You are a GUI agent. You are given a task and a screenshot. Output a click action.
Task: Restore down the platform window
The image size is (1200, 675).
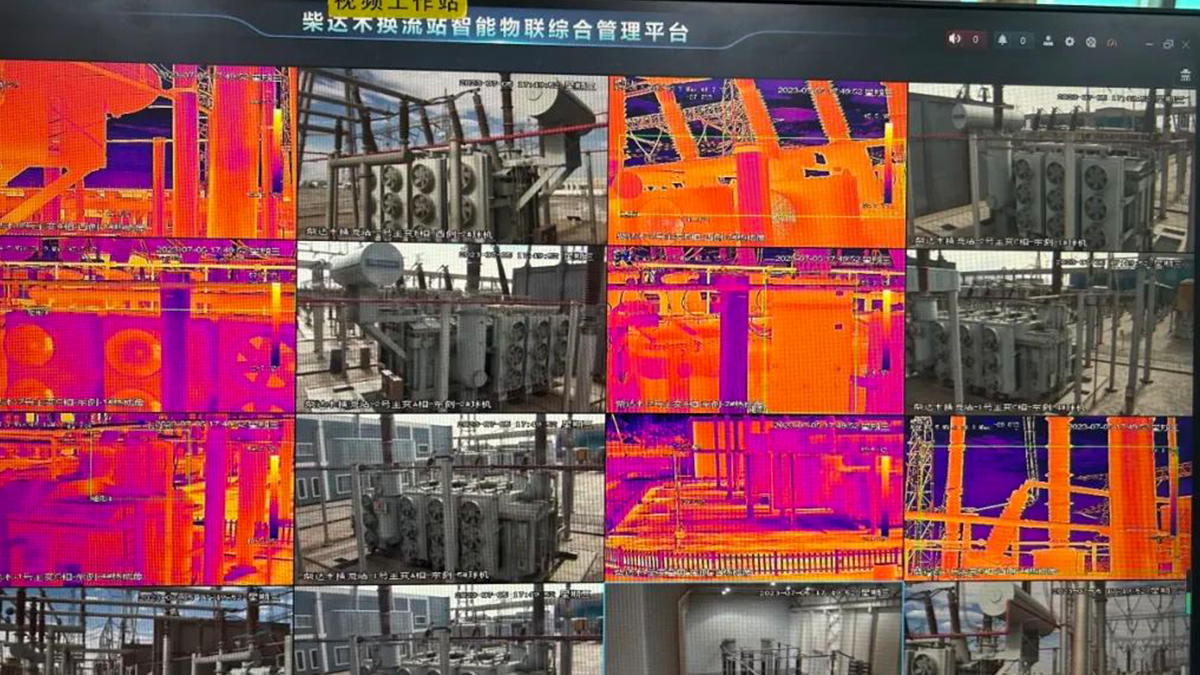coord(1167,43)
